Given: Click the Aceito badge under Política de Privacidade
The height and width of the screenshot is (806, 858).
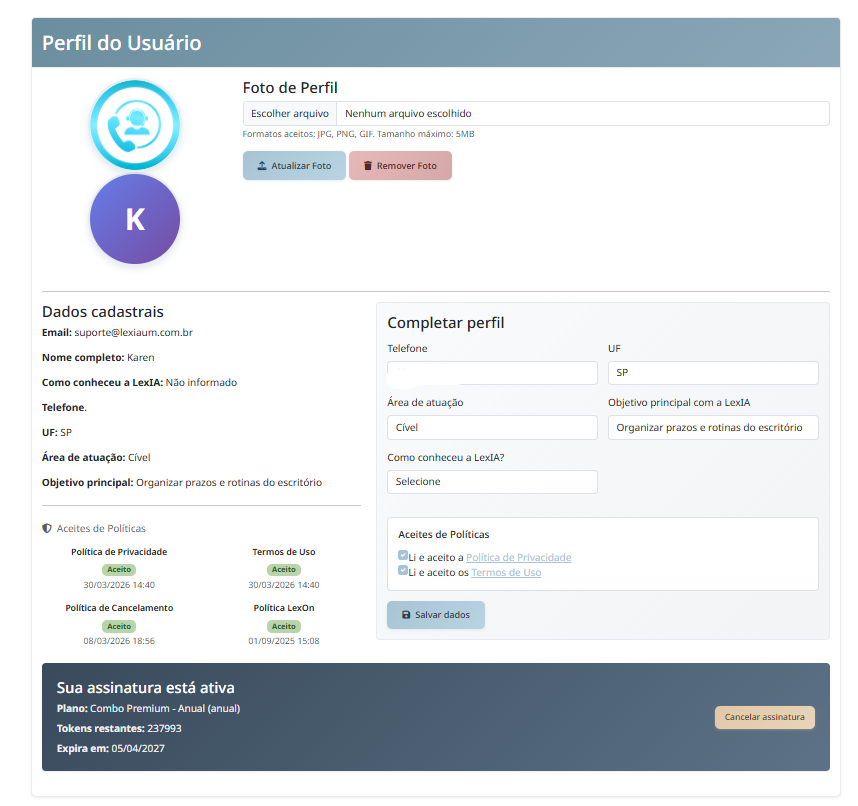Looking at the screenshot, I should [119, 569].
